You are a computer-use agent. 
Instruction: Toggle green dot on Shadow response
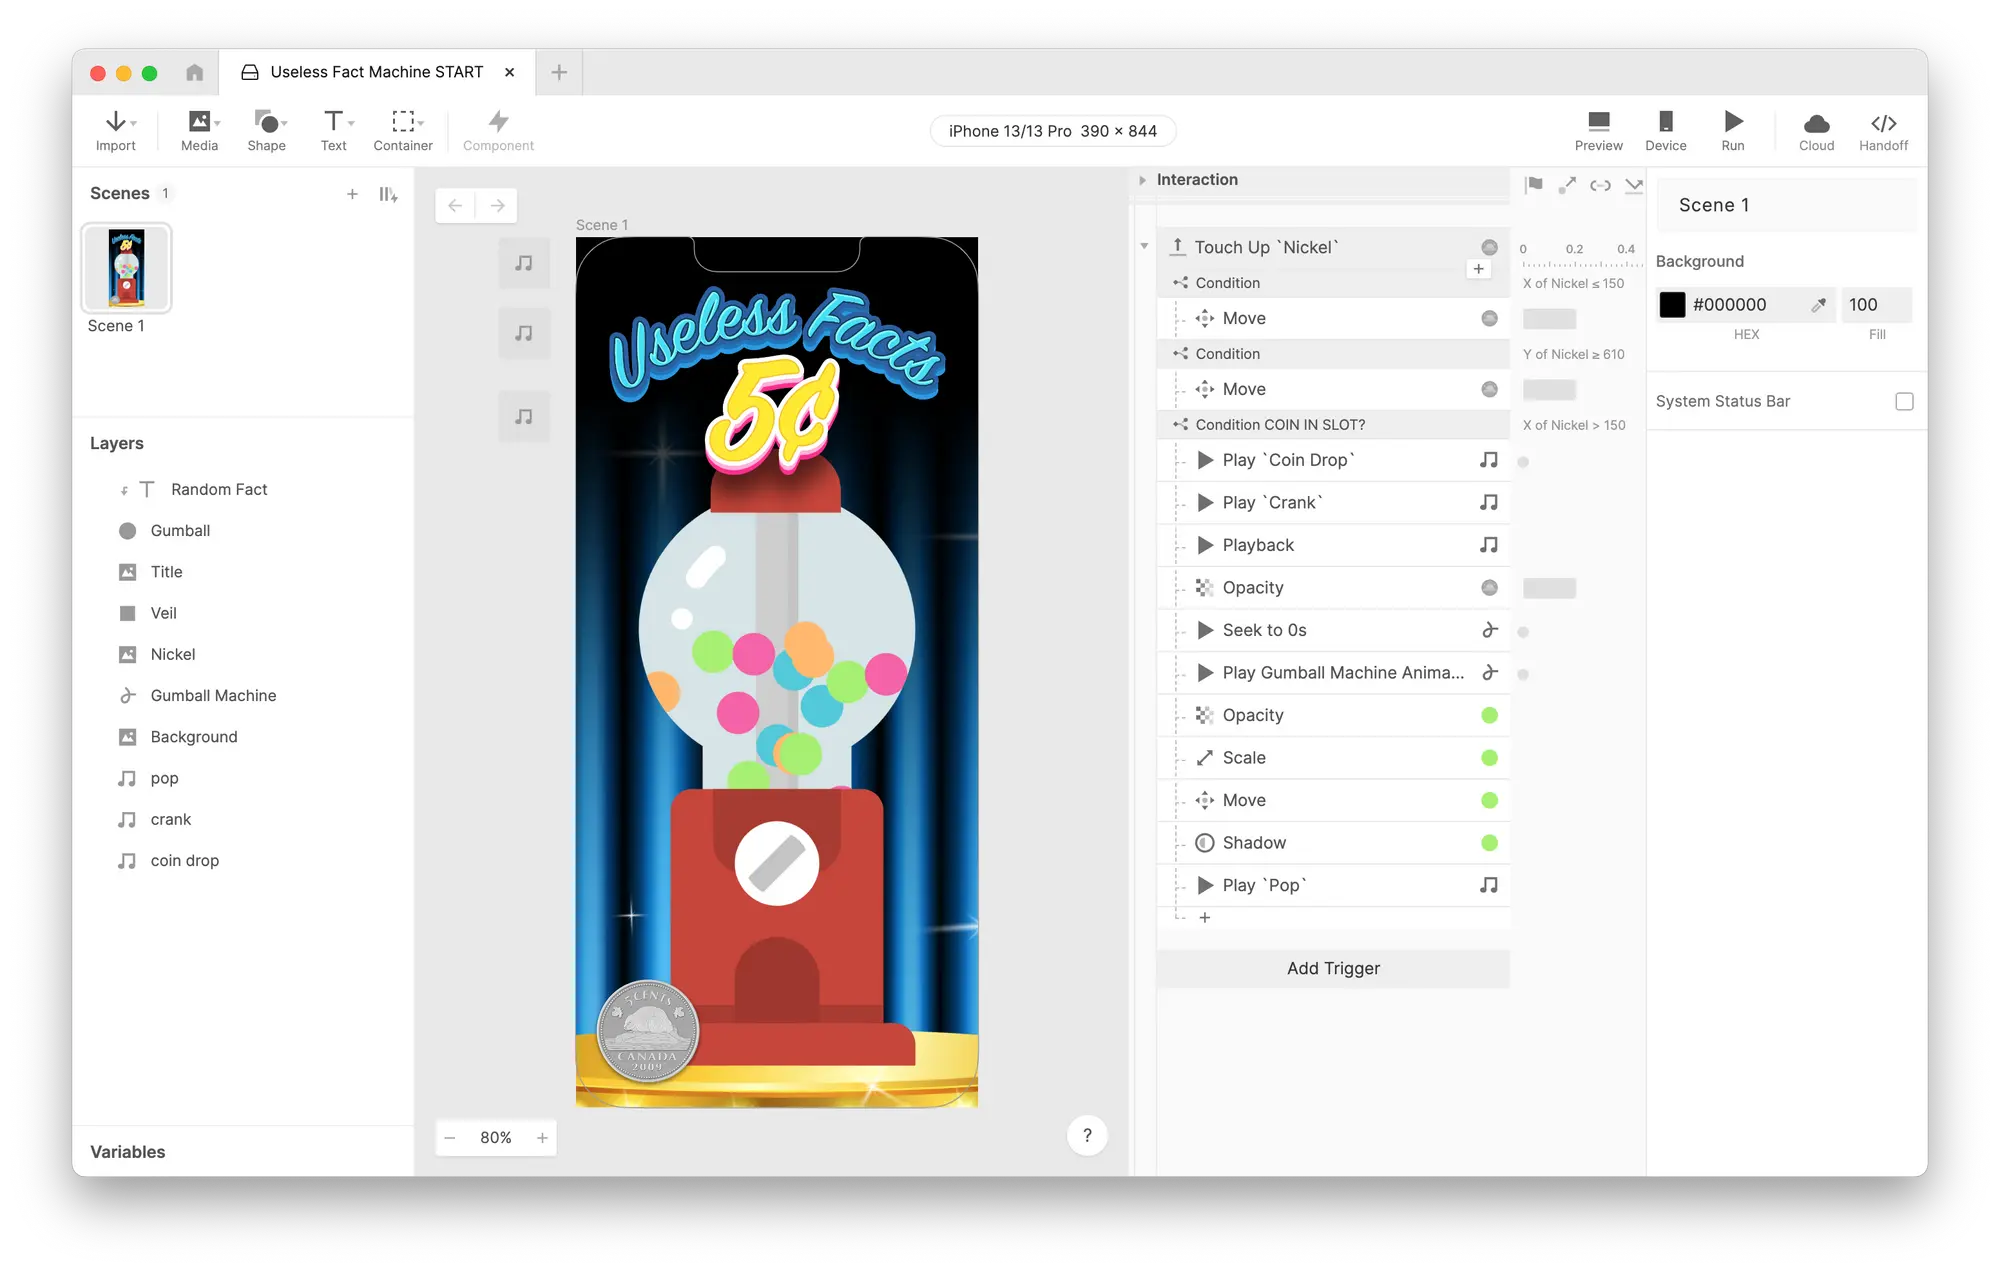tap(1489, 843)
